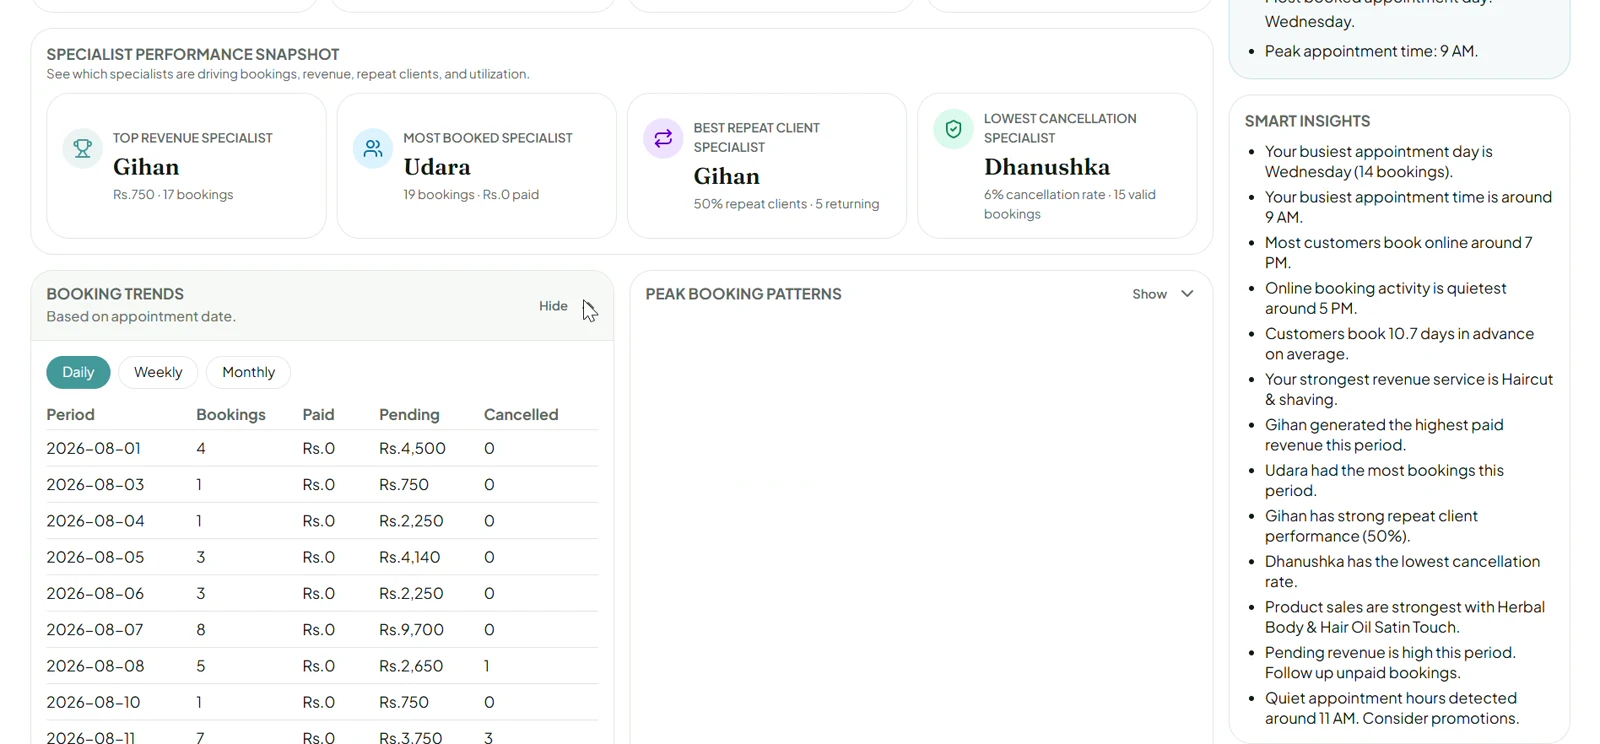Collapse Booking Trends with the Hide toggle
The height and width of the screenshot is (744, 1600).
[567, 306]
